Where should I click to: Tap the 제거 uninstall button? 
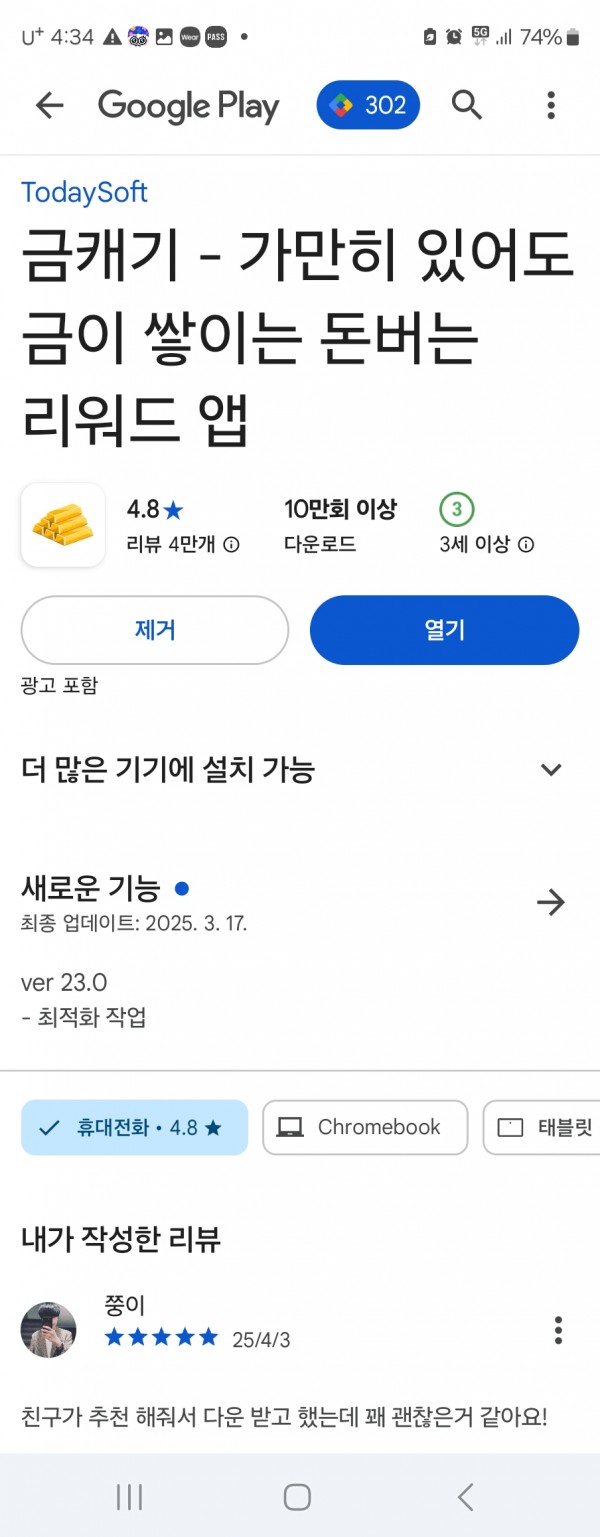[155, 630]
